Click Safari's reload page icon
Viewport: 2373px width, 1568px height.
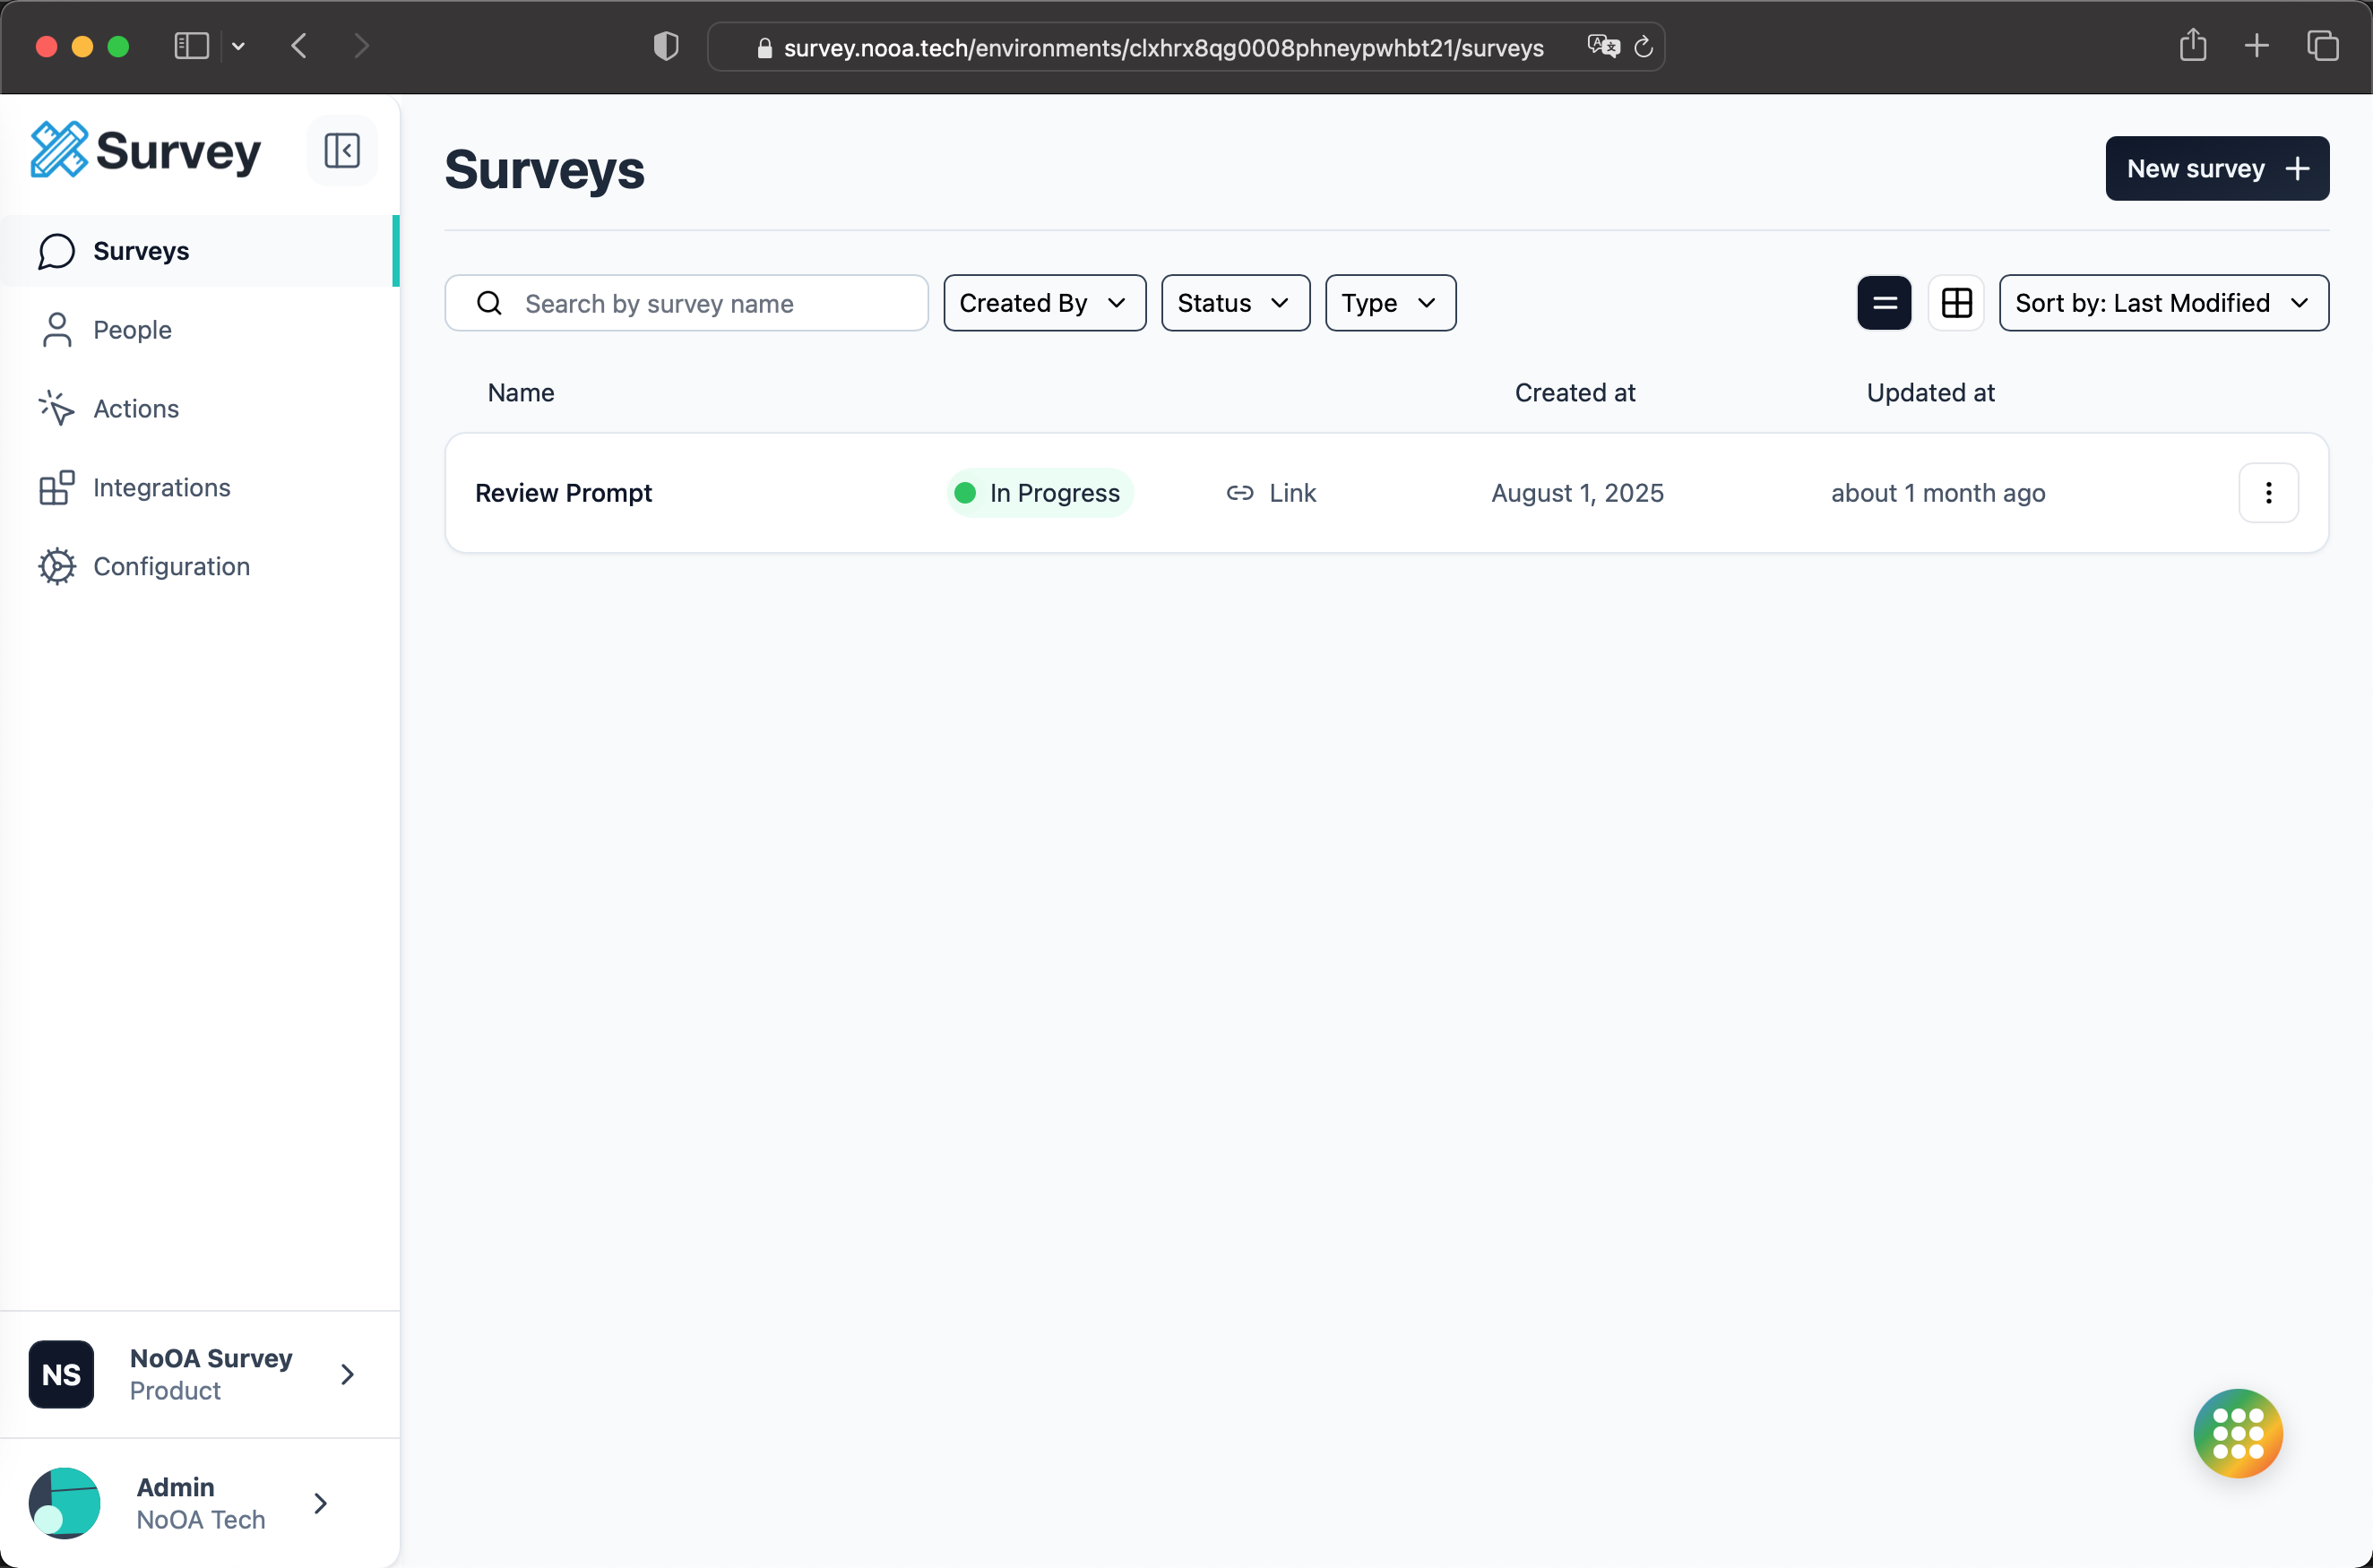click(1643, 47)
